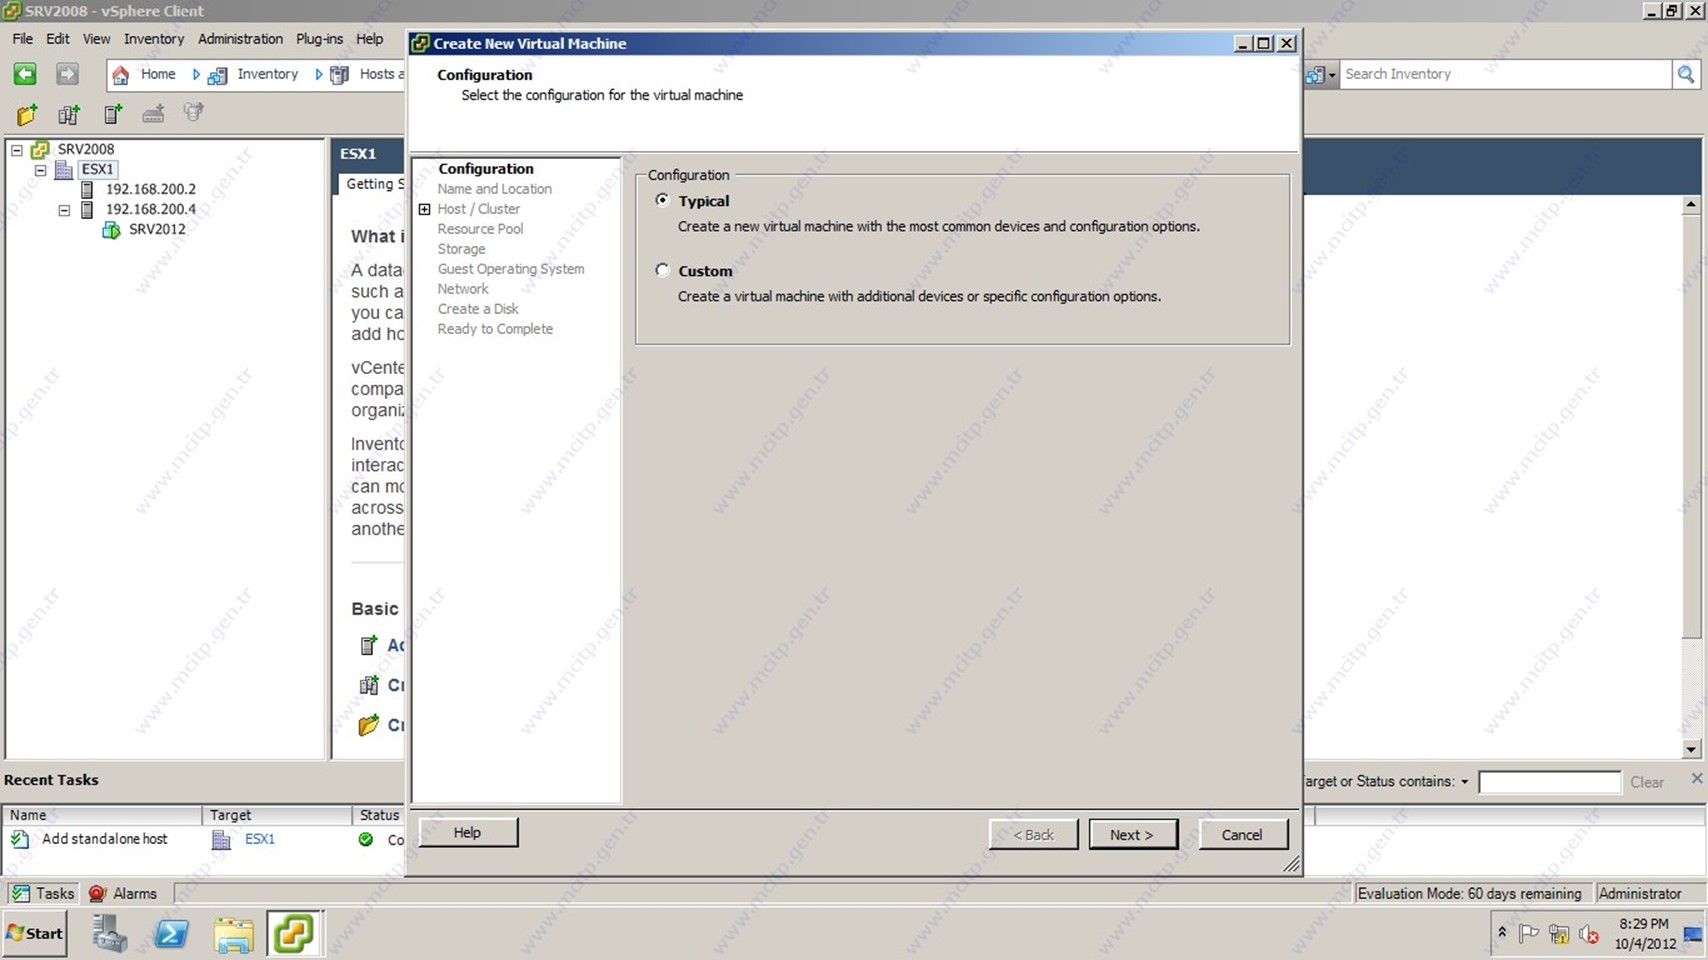Screen dimensions: 1708x960
Task: Sort Recent Tasks by Name column
Action: point(102,815)
